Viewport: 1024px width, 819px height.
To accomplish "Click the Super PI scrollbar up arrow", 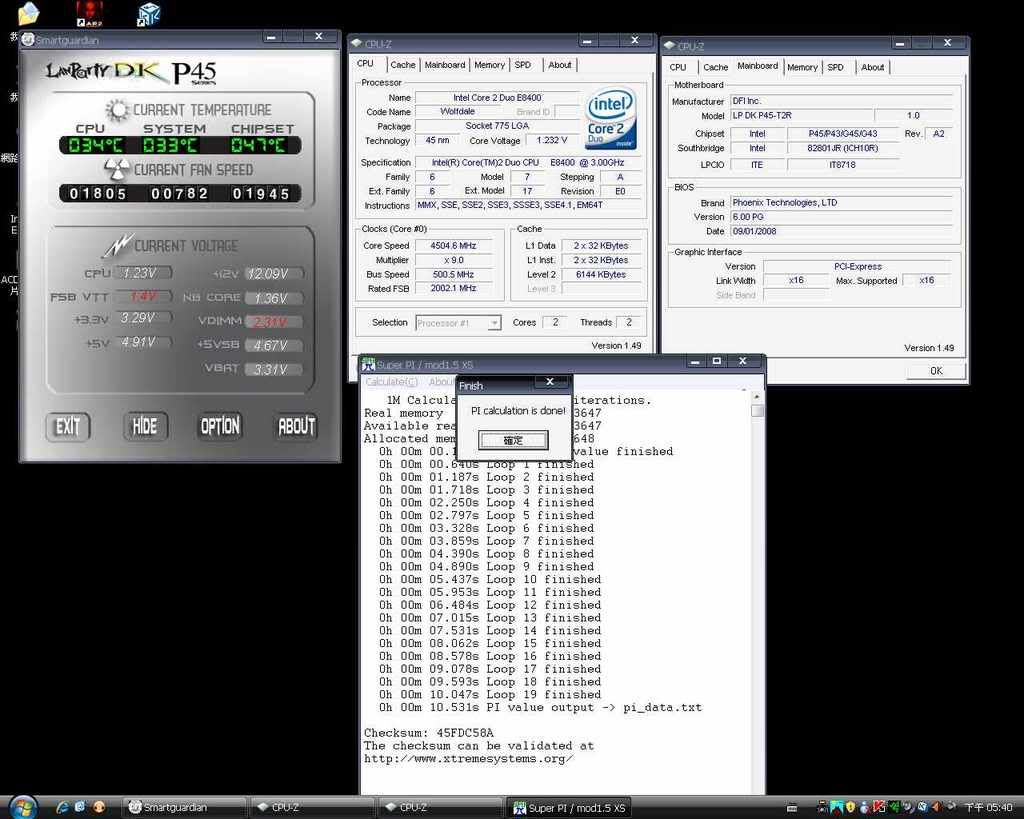I will point(757,396).
